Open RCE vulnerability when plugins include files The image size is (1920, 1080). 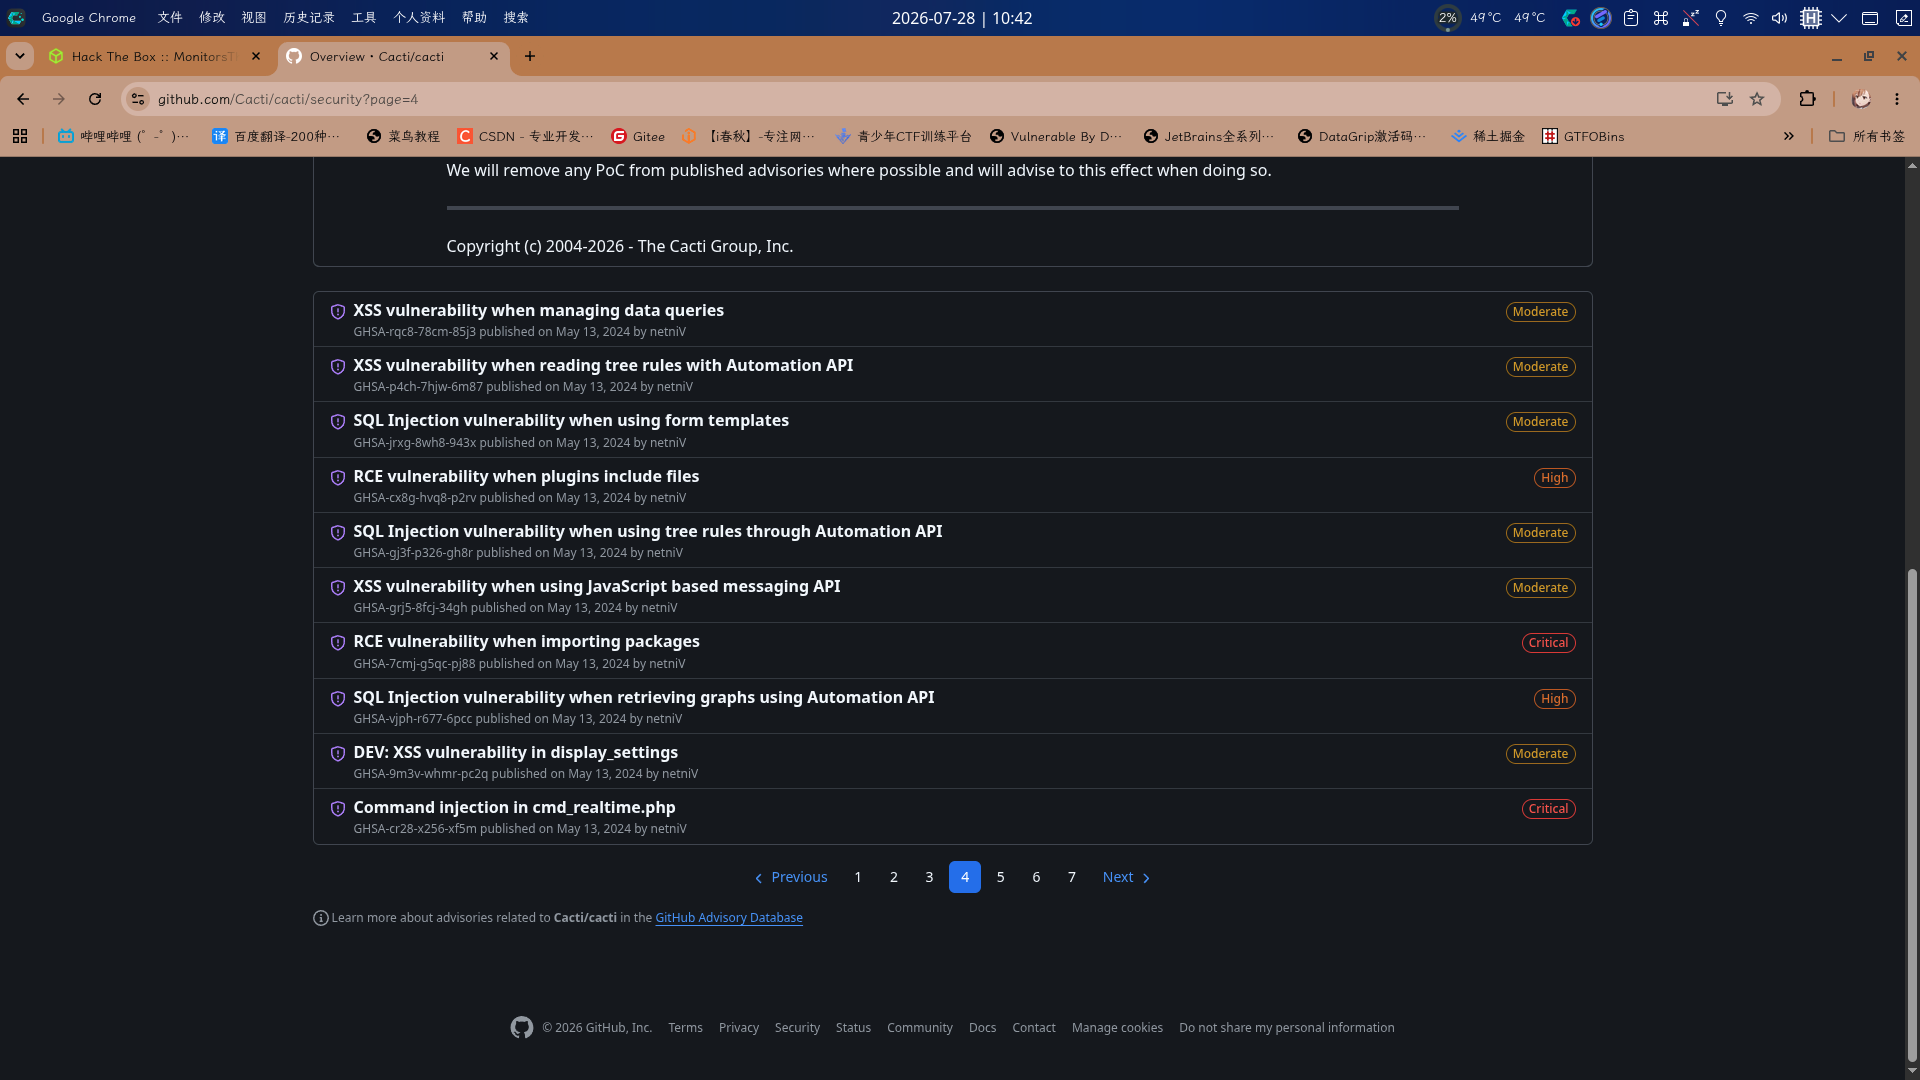526,476
